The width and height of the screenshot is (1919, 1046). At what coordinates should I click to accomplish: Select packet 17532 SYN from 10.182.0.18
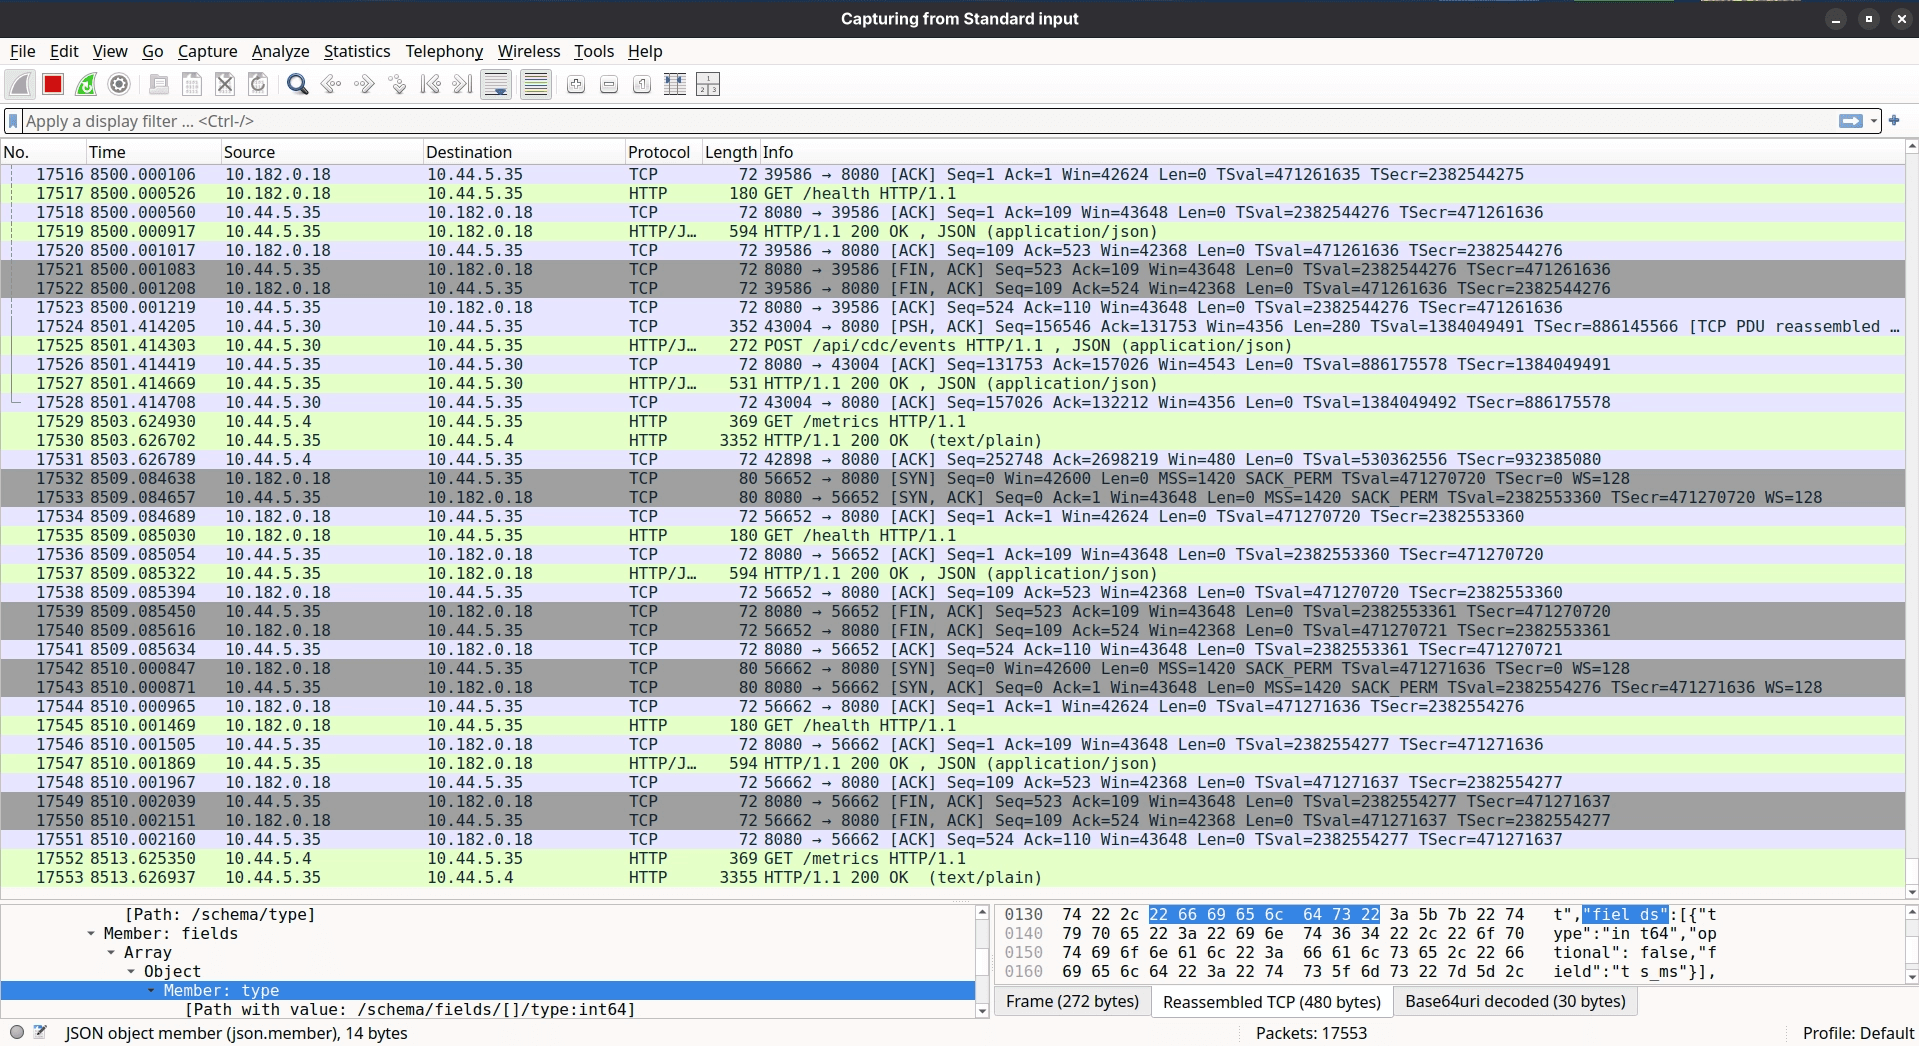952,478
